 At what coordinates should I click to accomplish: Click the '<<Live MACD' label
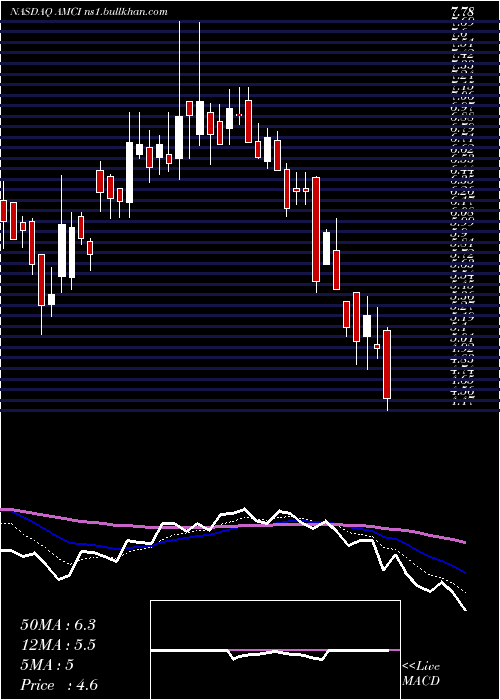421,674
